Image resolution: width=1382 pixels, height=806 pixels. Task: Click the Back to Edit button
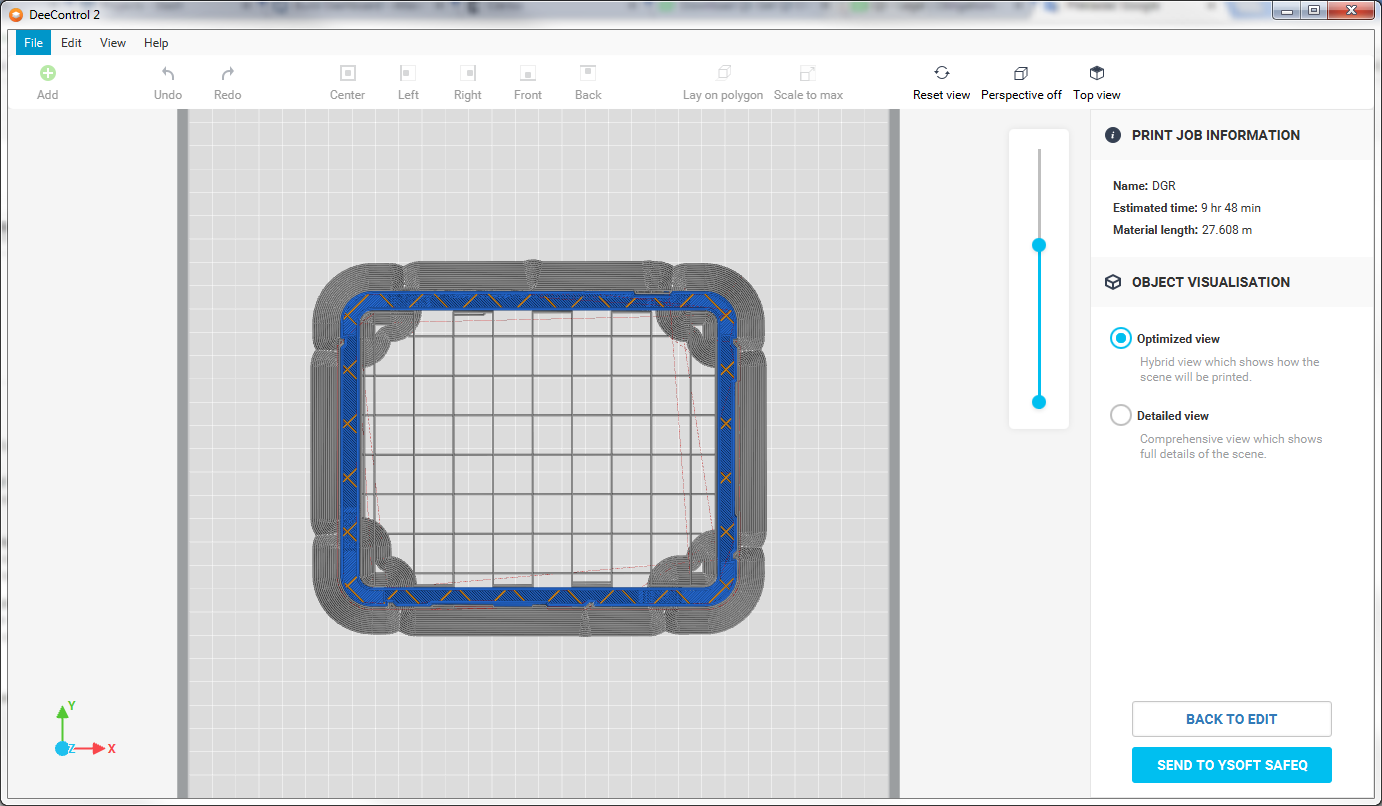pos(1231,719)
